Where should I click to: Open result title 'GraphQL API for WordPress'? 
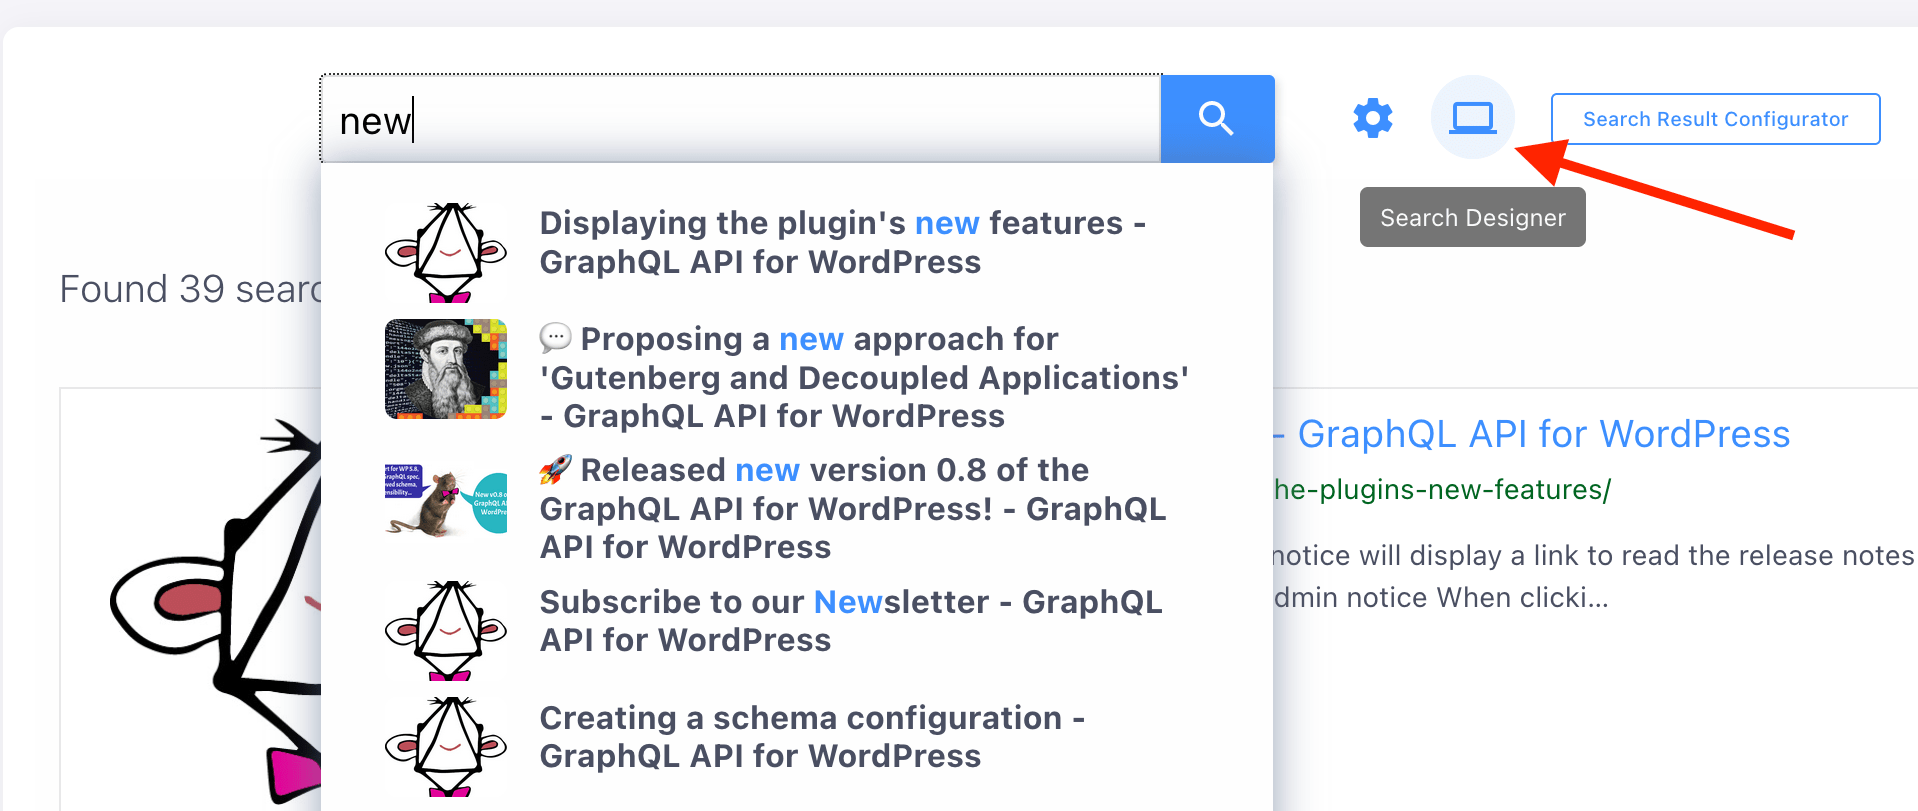[x=1532, y=434]
